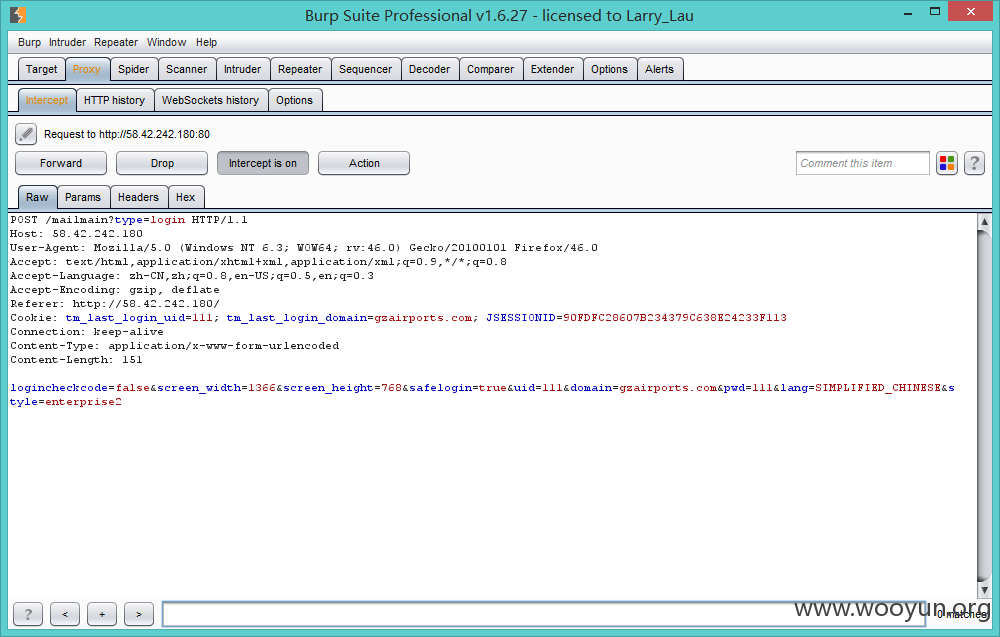Open the WebSockets history sub-tab
Viewport: 1000px width, 637px height.
pyautogui.click(x=210, y=100)
